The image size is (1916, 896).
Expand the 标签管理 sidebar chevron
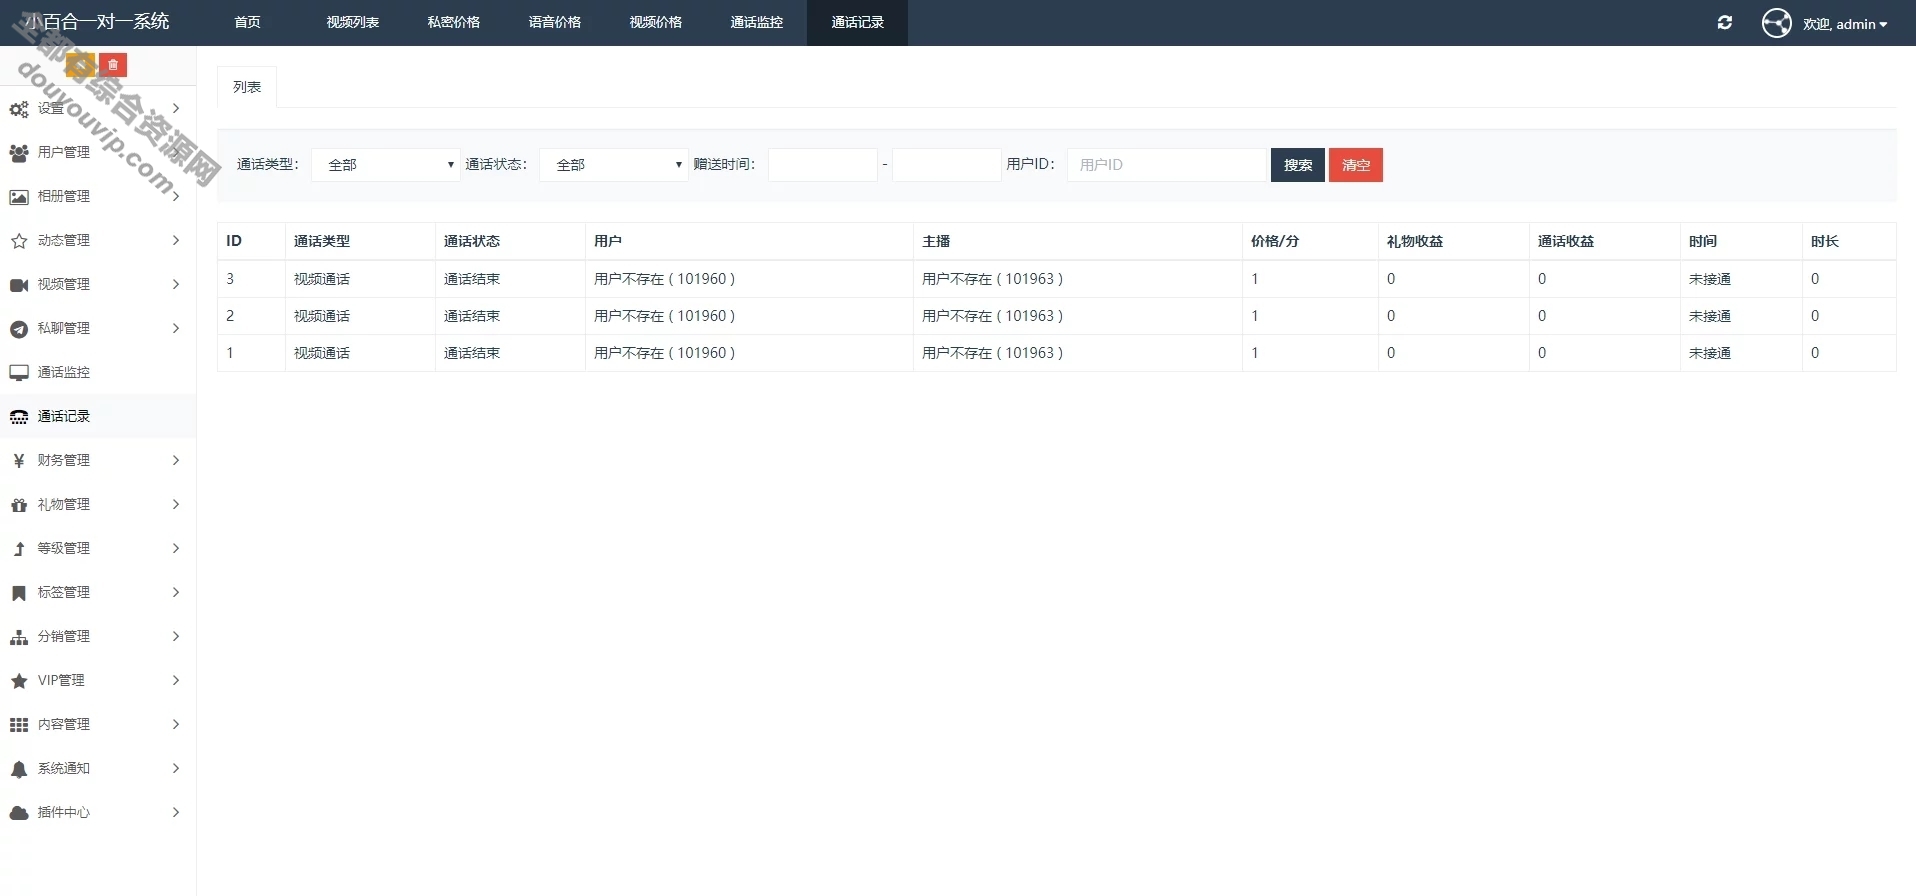pyautogui.click(x=176, y=592)
